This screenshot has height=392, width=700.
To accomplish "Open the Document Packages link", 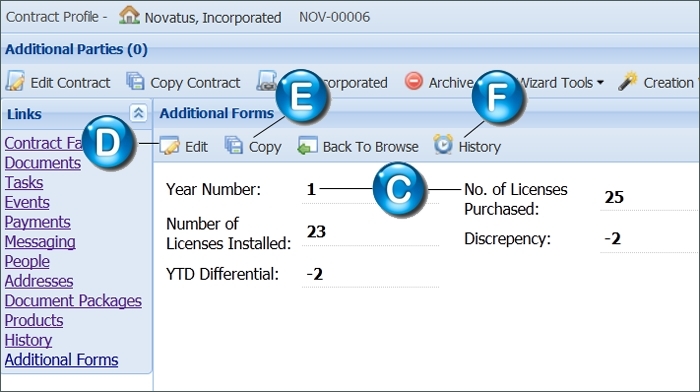I will coord(74,301).
